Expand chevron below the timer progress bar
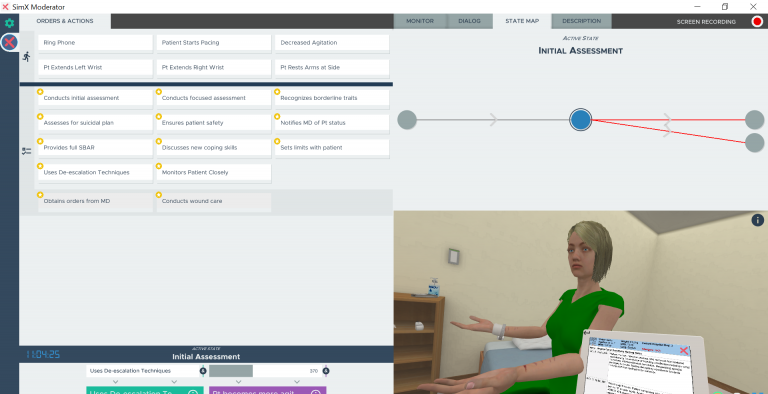 [239, 381]
